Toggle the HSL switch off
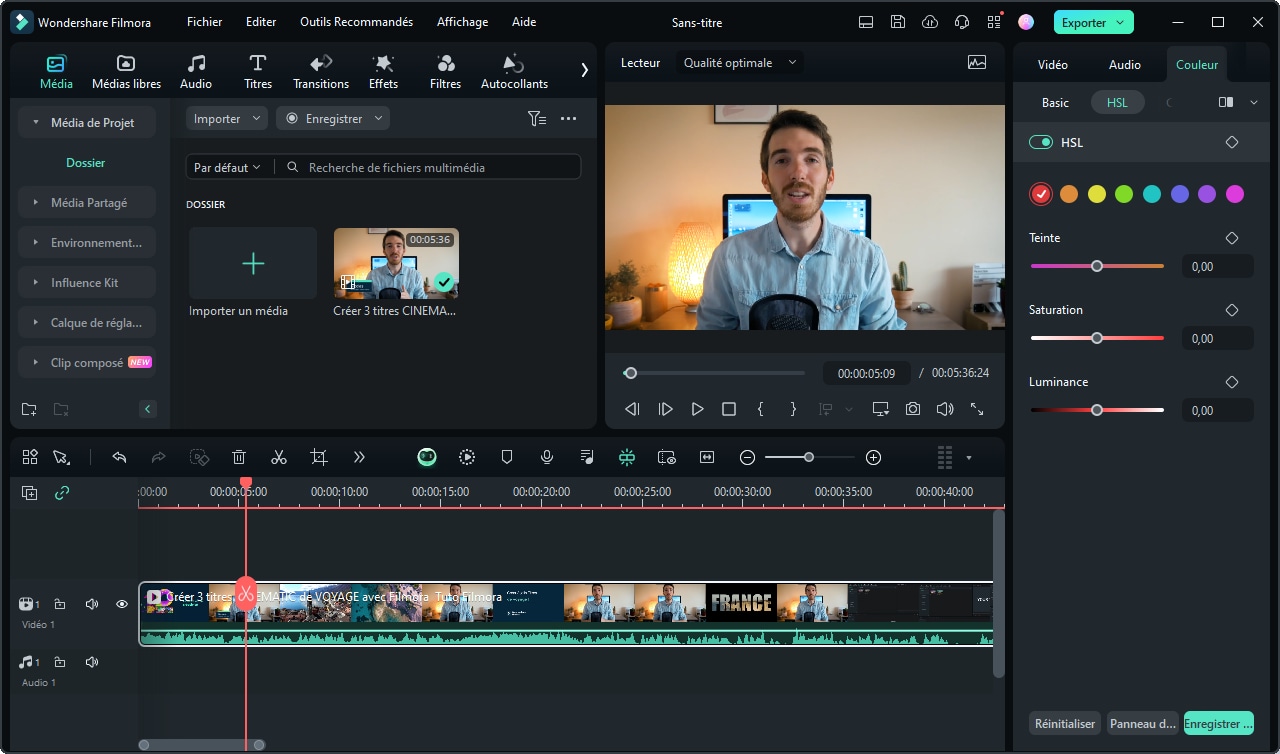Image resolution: width=1280 pixels, height=754 pixels. tap(1041, 142)
